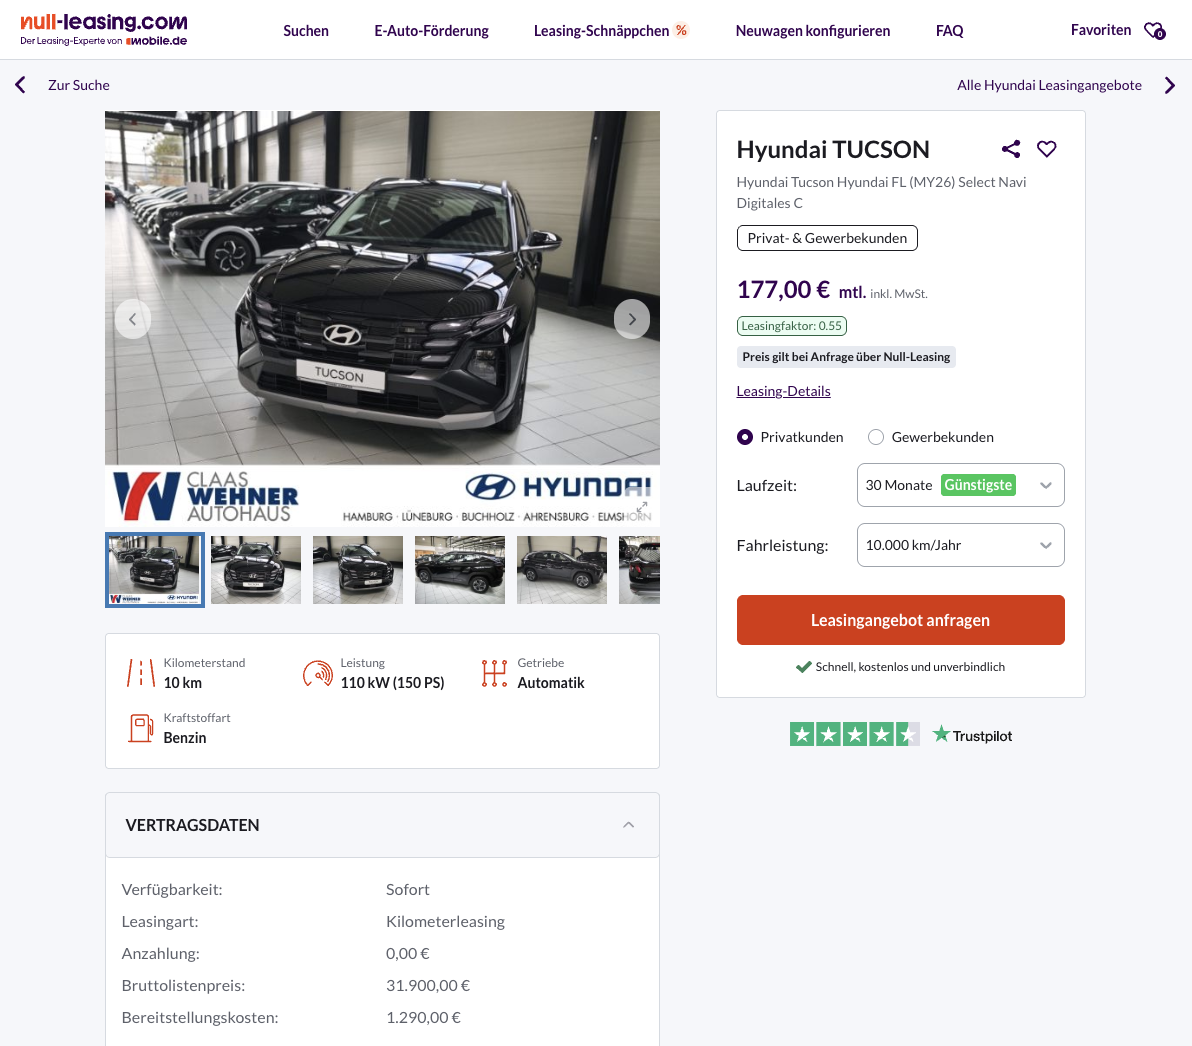Click the fullscreen expand icon on the photo
Screen dimensions: 1192x1046
[642, 506]
